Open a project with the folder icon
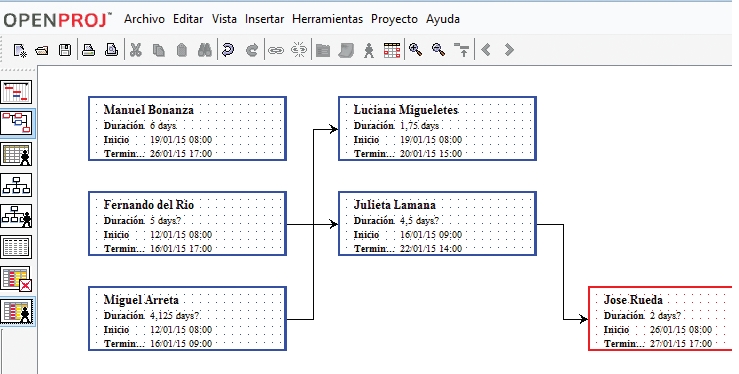 (x=42, y=50)
